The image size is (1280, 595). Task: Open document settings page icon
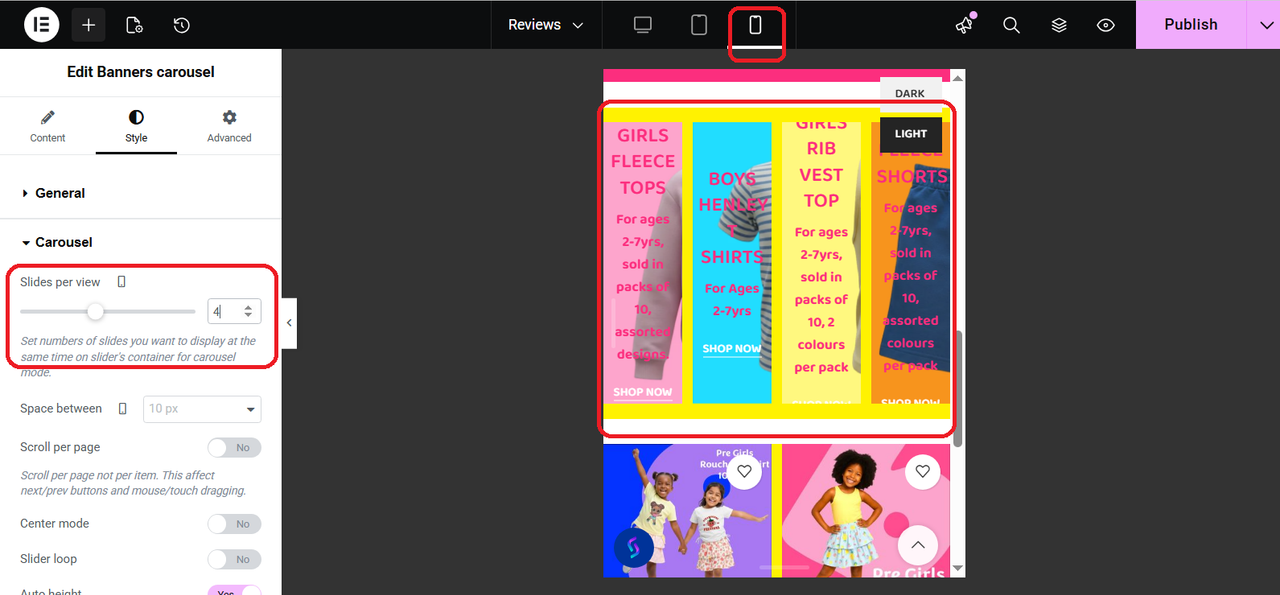tap(134, 24)
